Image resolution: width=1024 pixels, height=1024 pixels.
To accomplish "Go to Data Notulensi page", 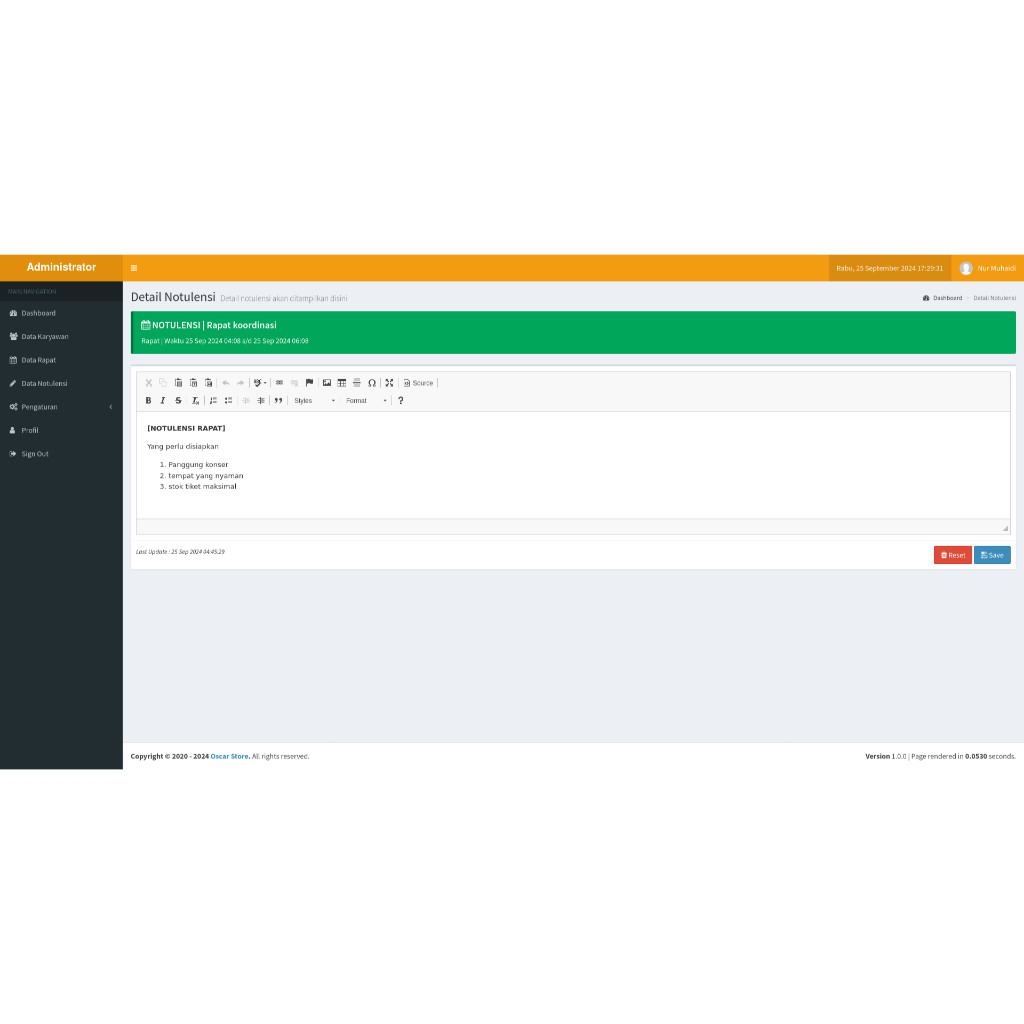I will click(x=61, y=383).
